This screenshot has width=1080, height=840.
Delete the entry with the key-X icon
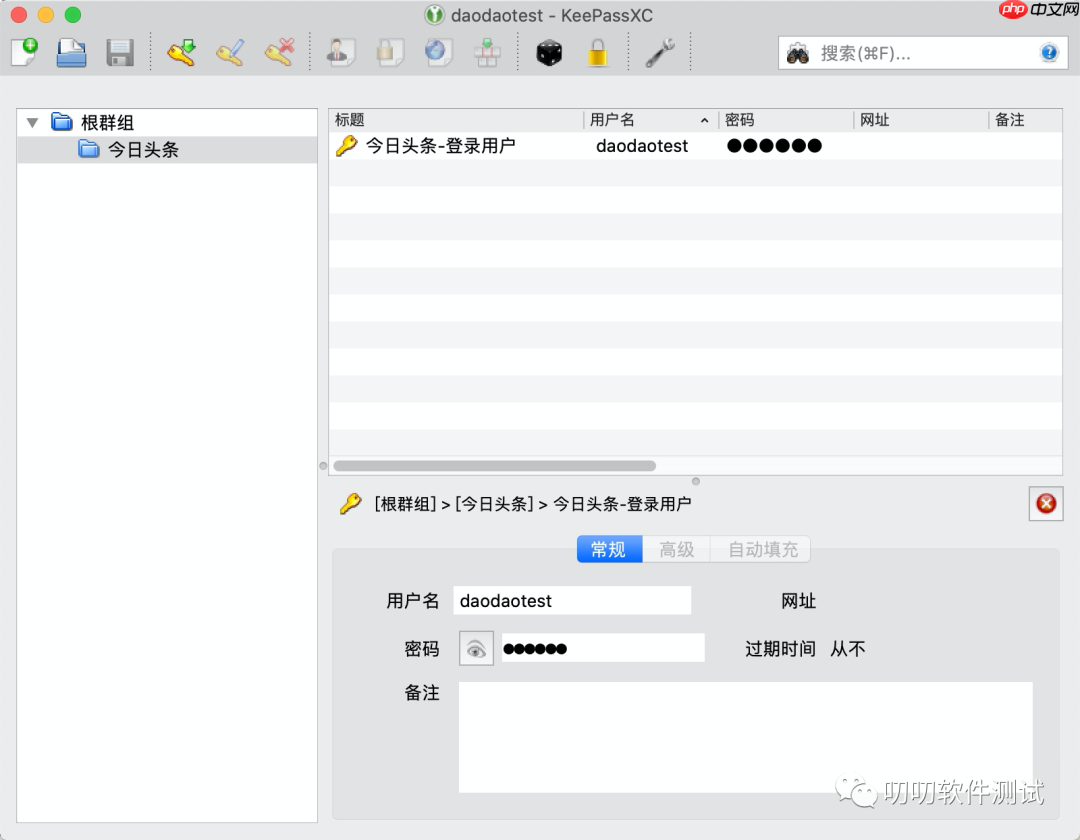coord(278,52)
